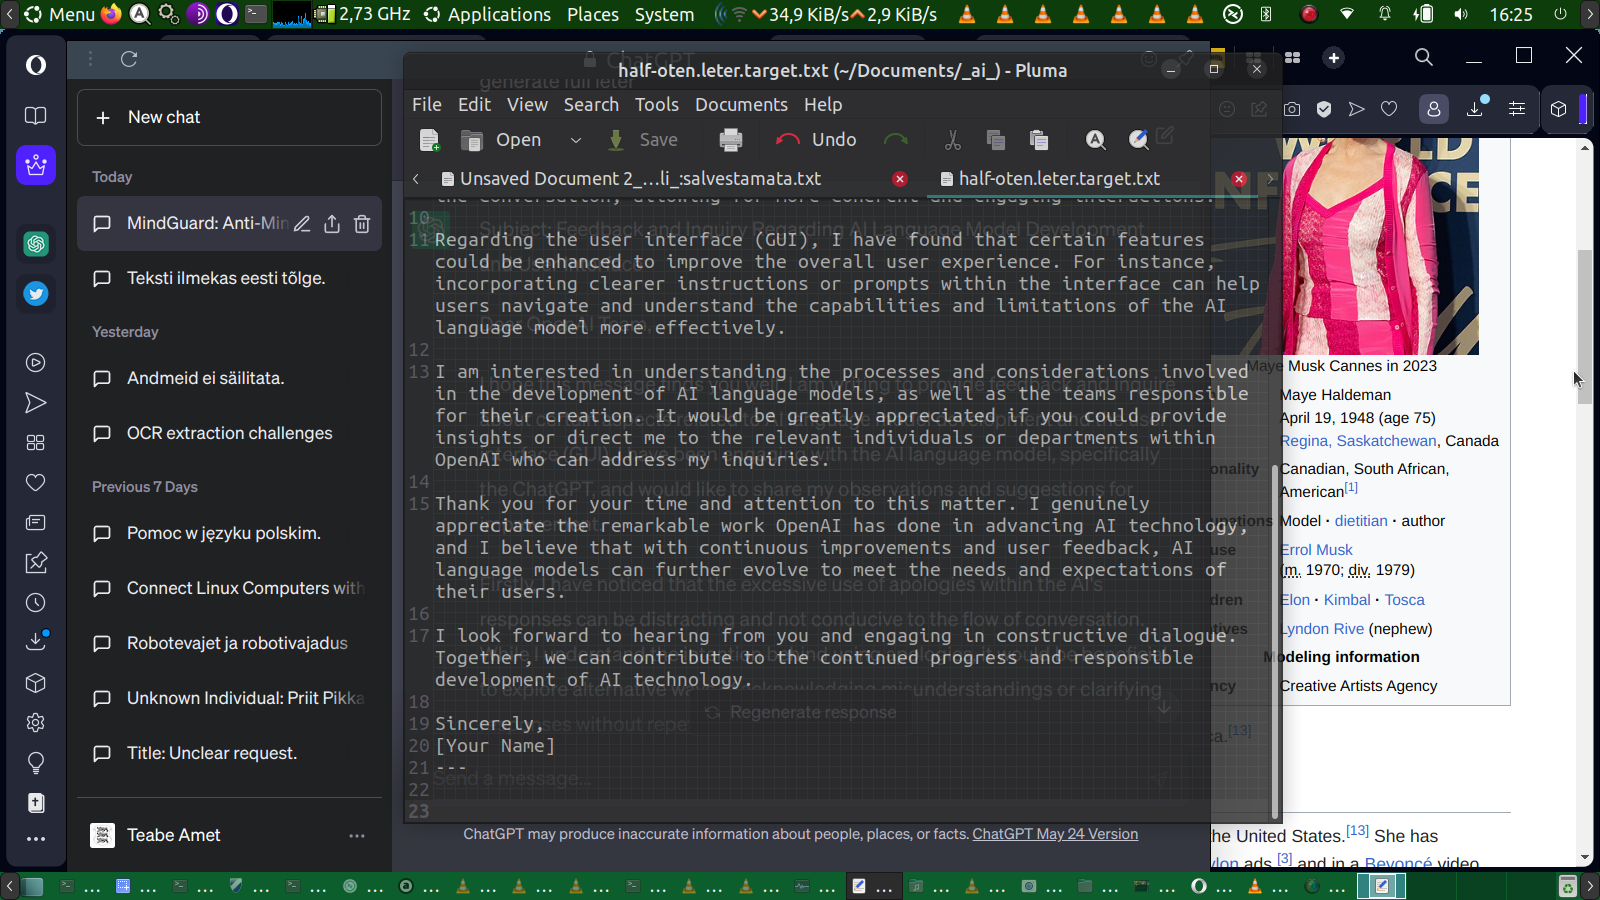
Task: Open the Opera main menu logo
Action: tap(36, 65)
